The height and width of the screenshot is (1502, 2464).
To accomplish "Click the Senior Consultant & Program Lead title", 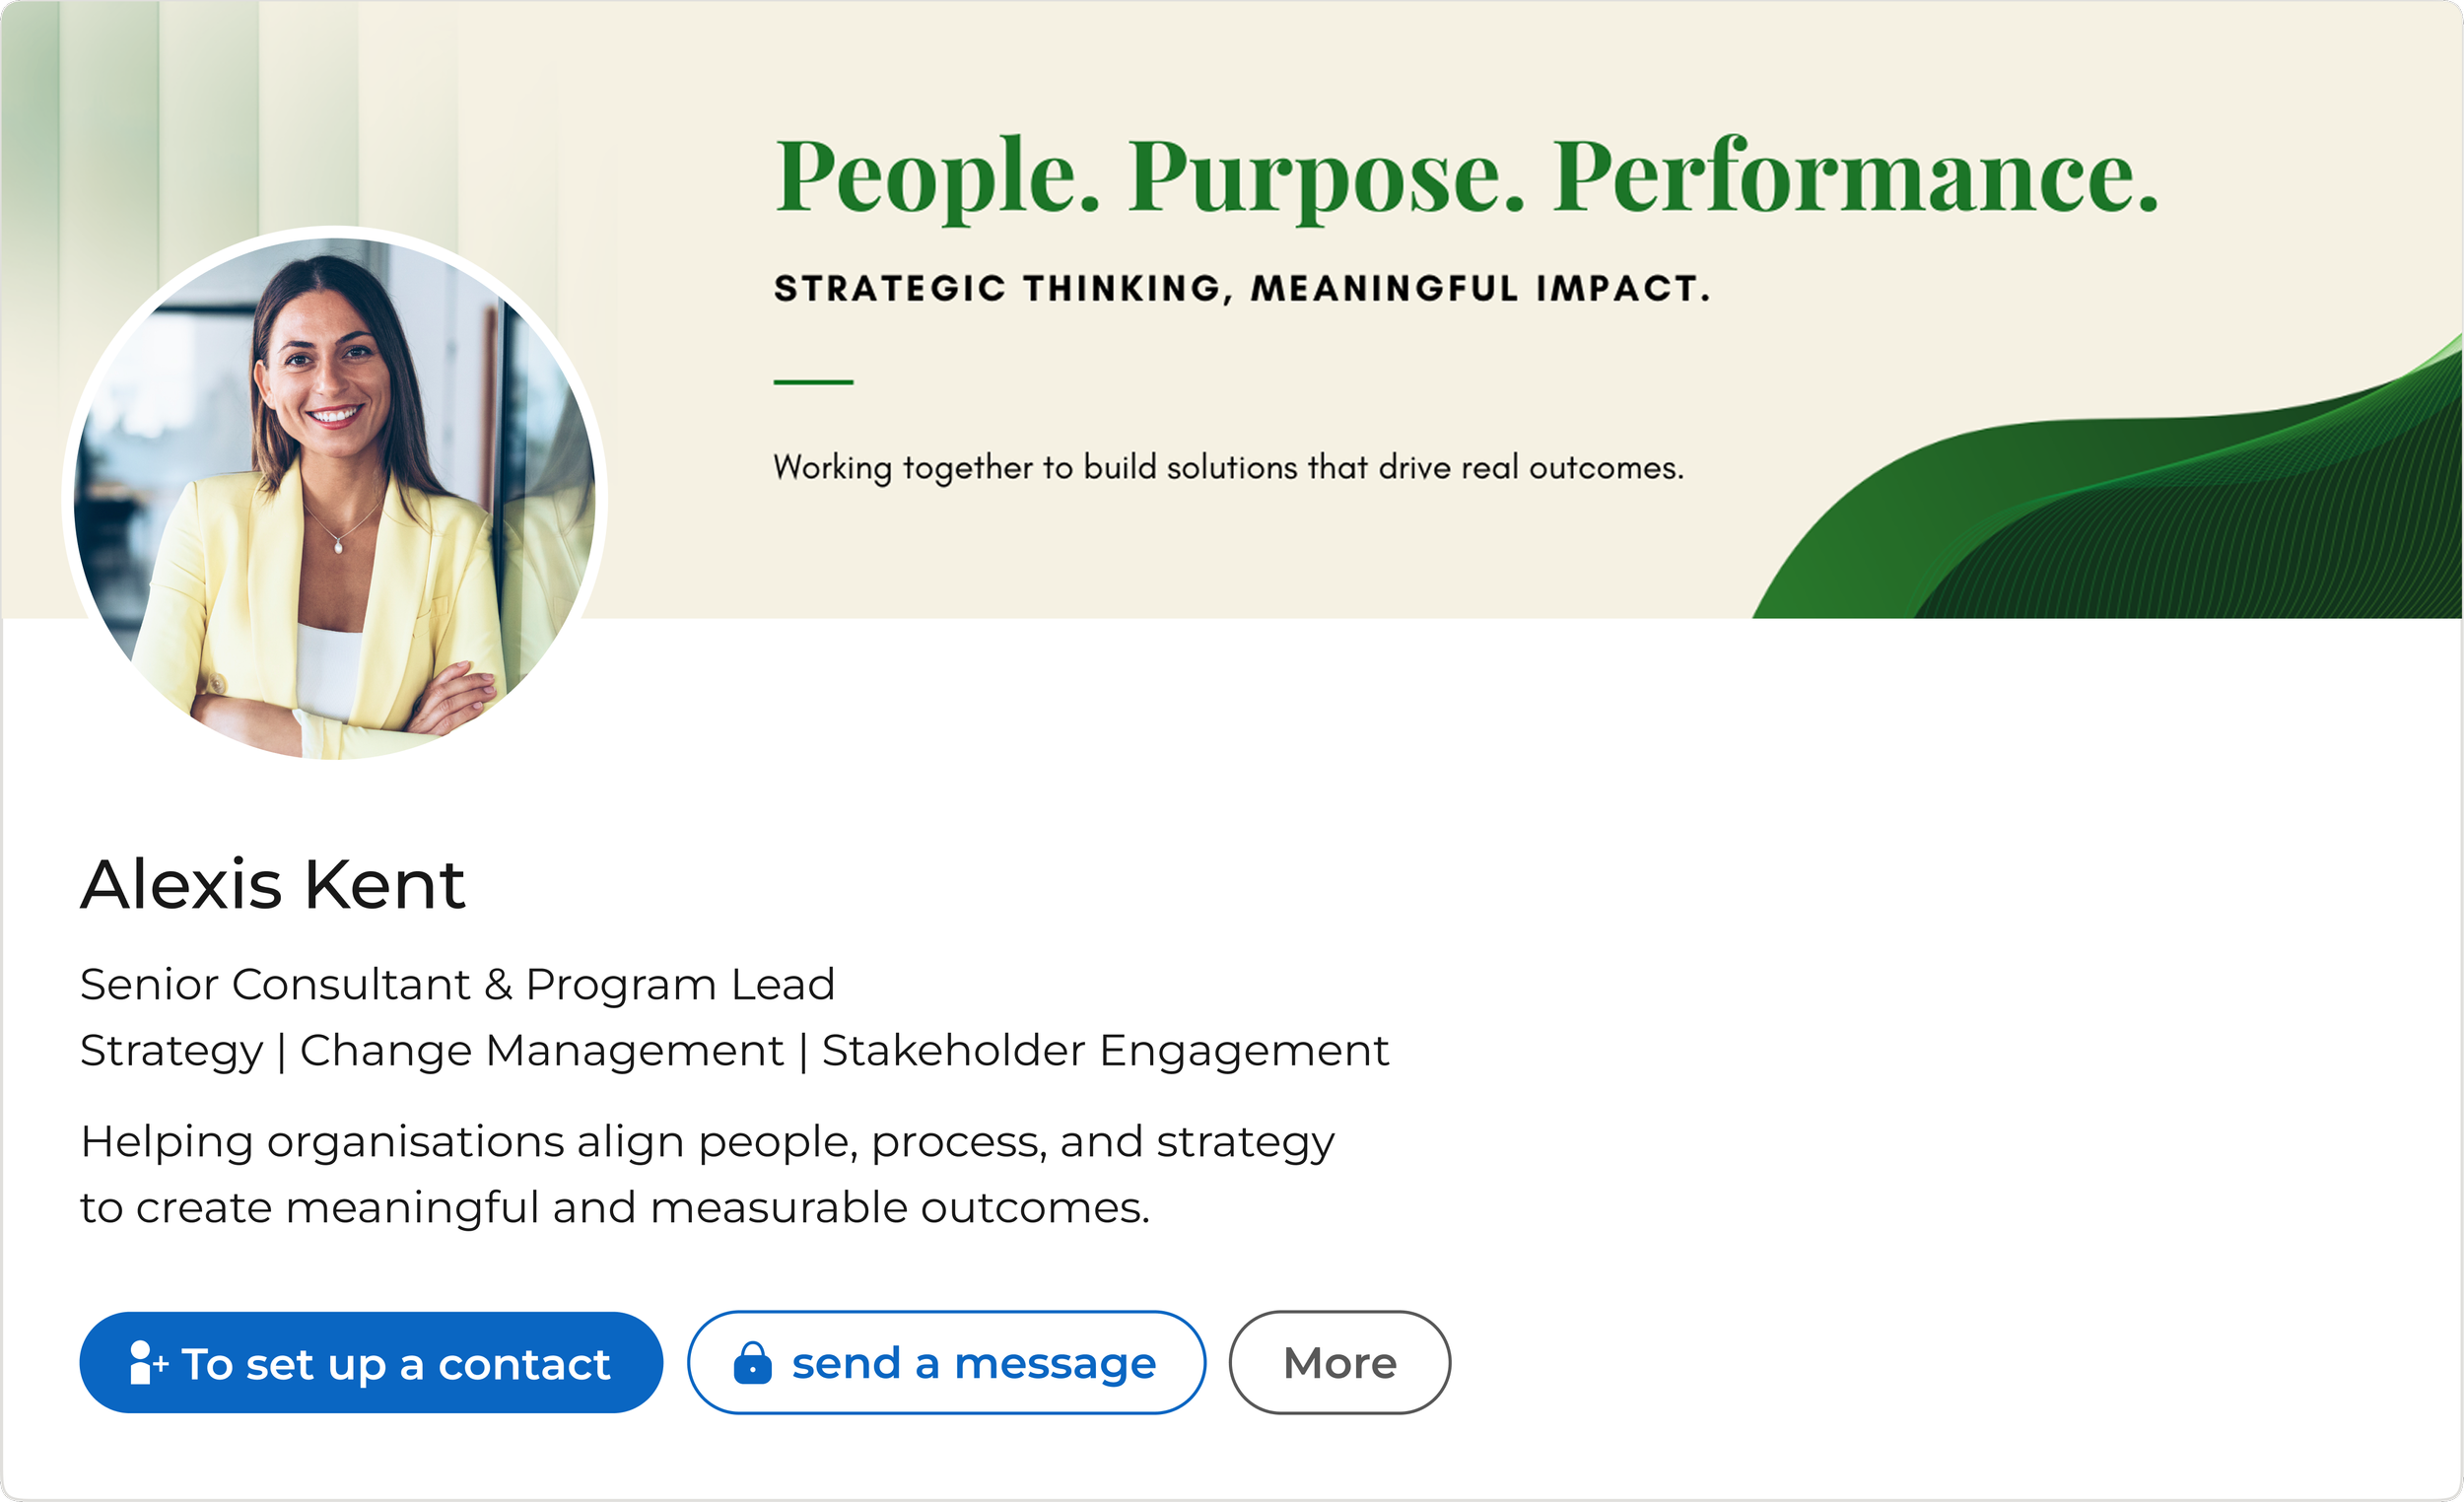I will (x=457, y=985).
